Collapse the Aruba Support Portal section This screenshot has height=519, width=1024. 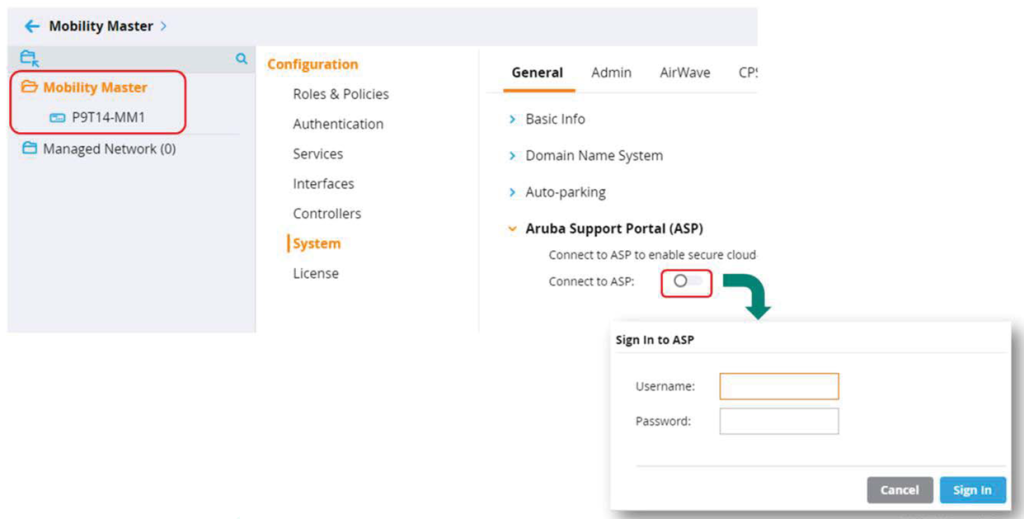(x=514, y=229)
